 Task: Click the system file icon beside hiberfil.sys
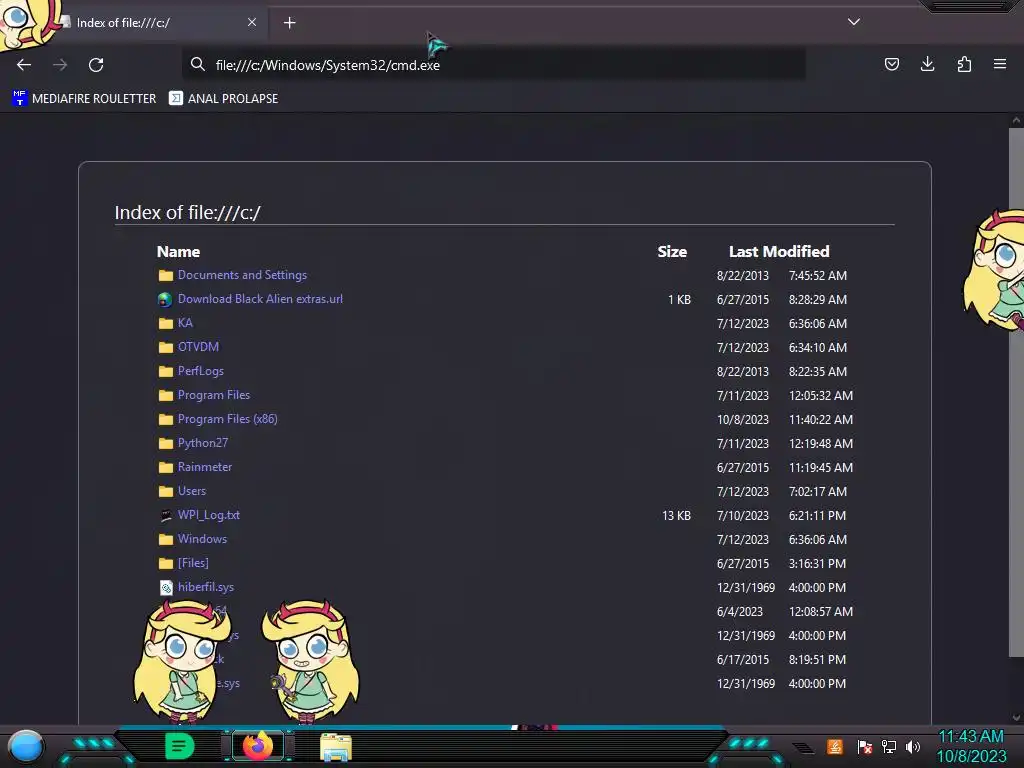click(167, 588)
